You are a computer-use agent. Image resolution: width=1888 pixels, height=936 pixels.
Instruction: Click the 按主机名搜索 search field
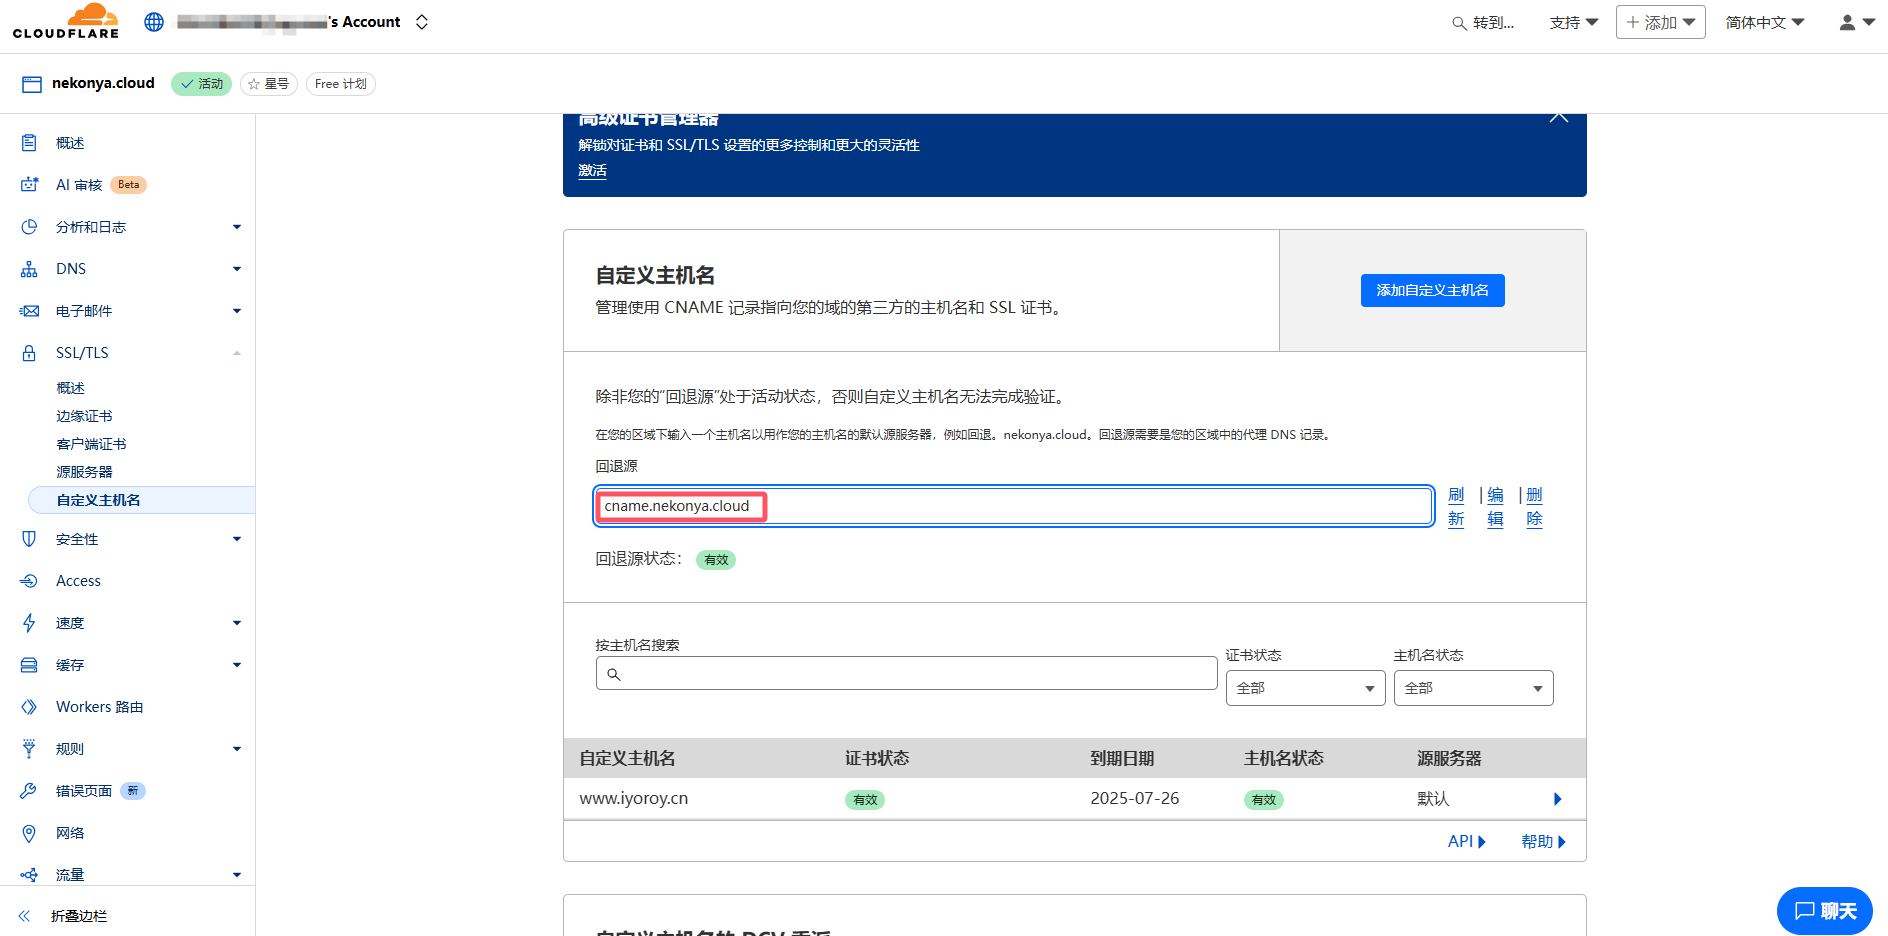(x=906, y=673)
